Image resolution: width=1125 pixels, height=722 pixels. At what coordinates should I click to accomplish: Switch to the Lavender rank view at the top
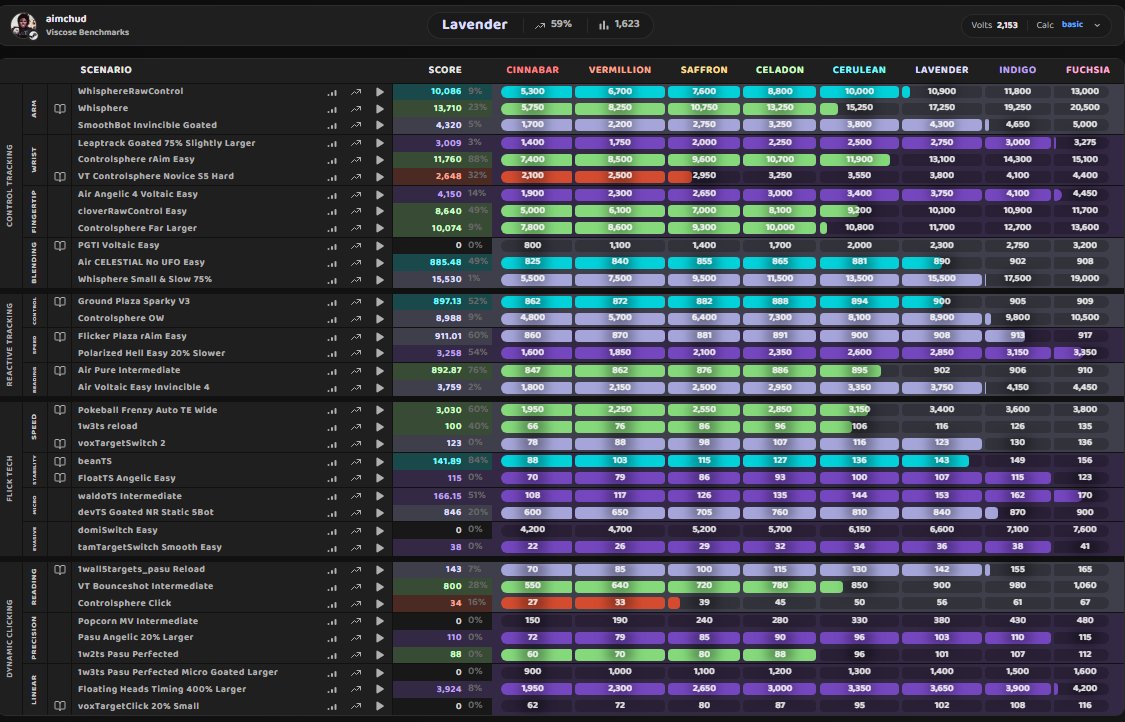474,24
